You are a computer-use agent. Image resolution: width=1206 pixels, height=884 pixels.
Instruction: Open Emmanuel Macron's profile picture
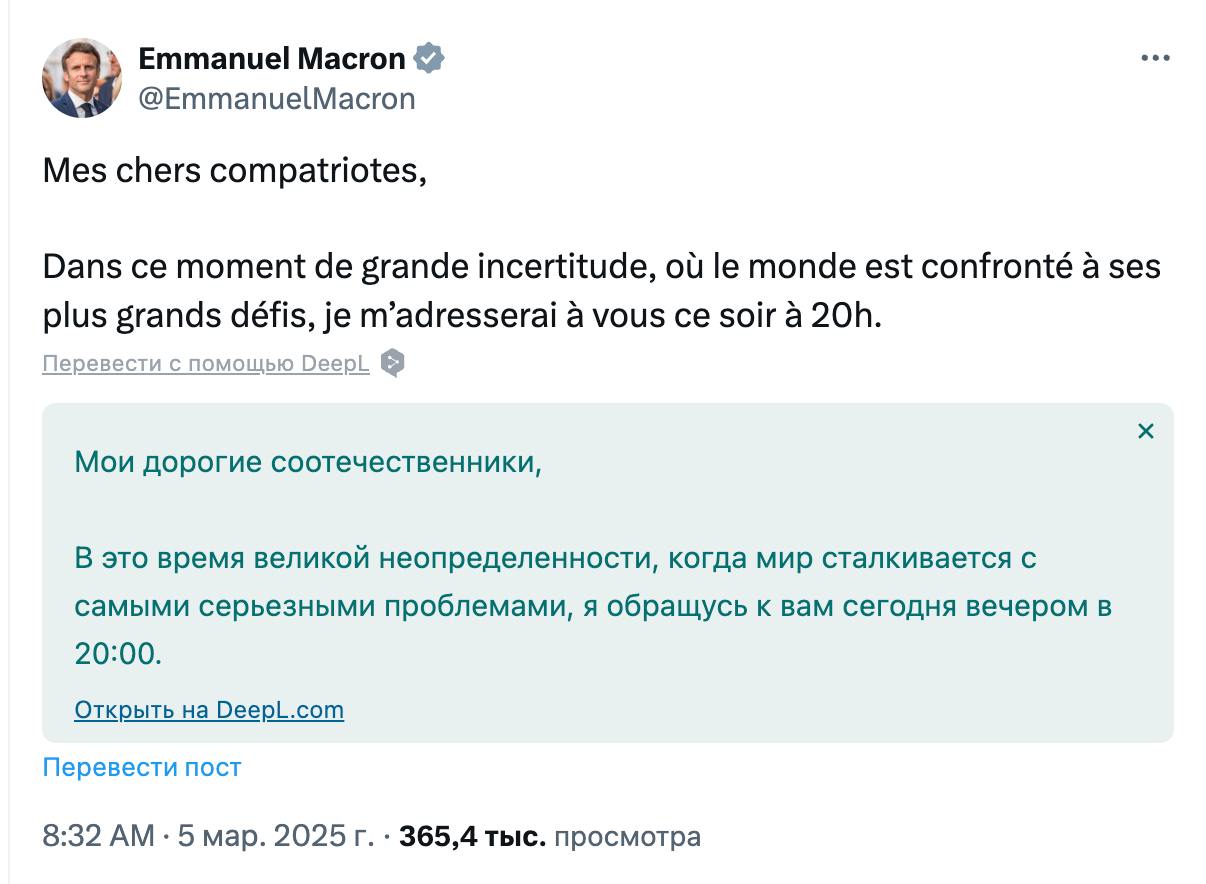(82, 78)
